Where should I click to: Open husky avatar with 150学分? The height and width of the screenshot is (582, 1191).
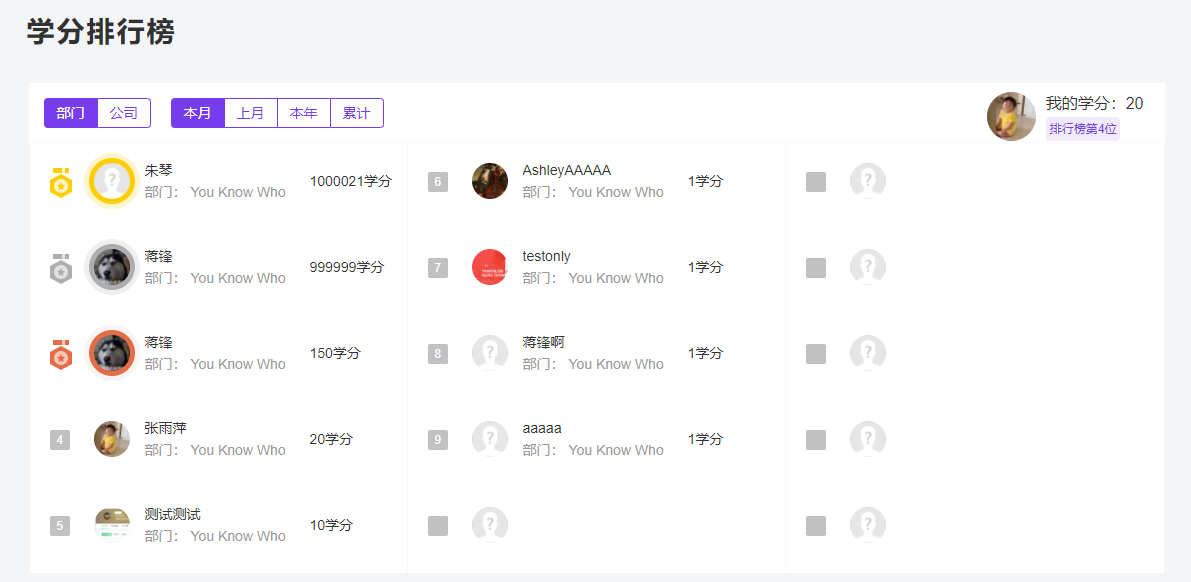[x=112, y=353]
